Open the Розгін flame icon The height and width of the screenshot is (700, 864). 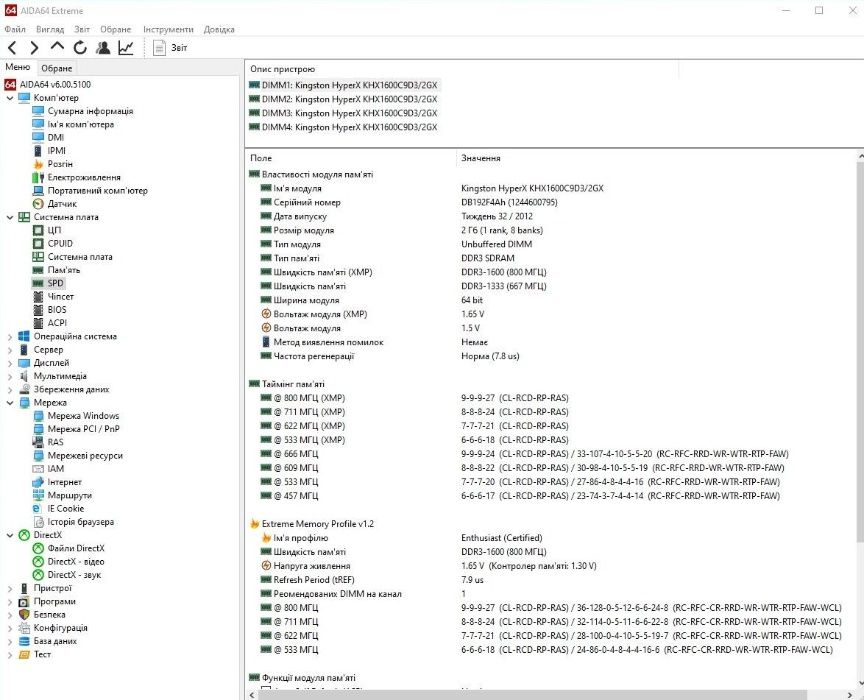pyautogui.click(x=38, y=164)
